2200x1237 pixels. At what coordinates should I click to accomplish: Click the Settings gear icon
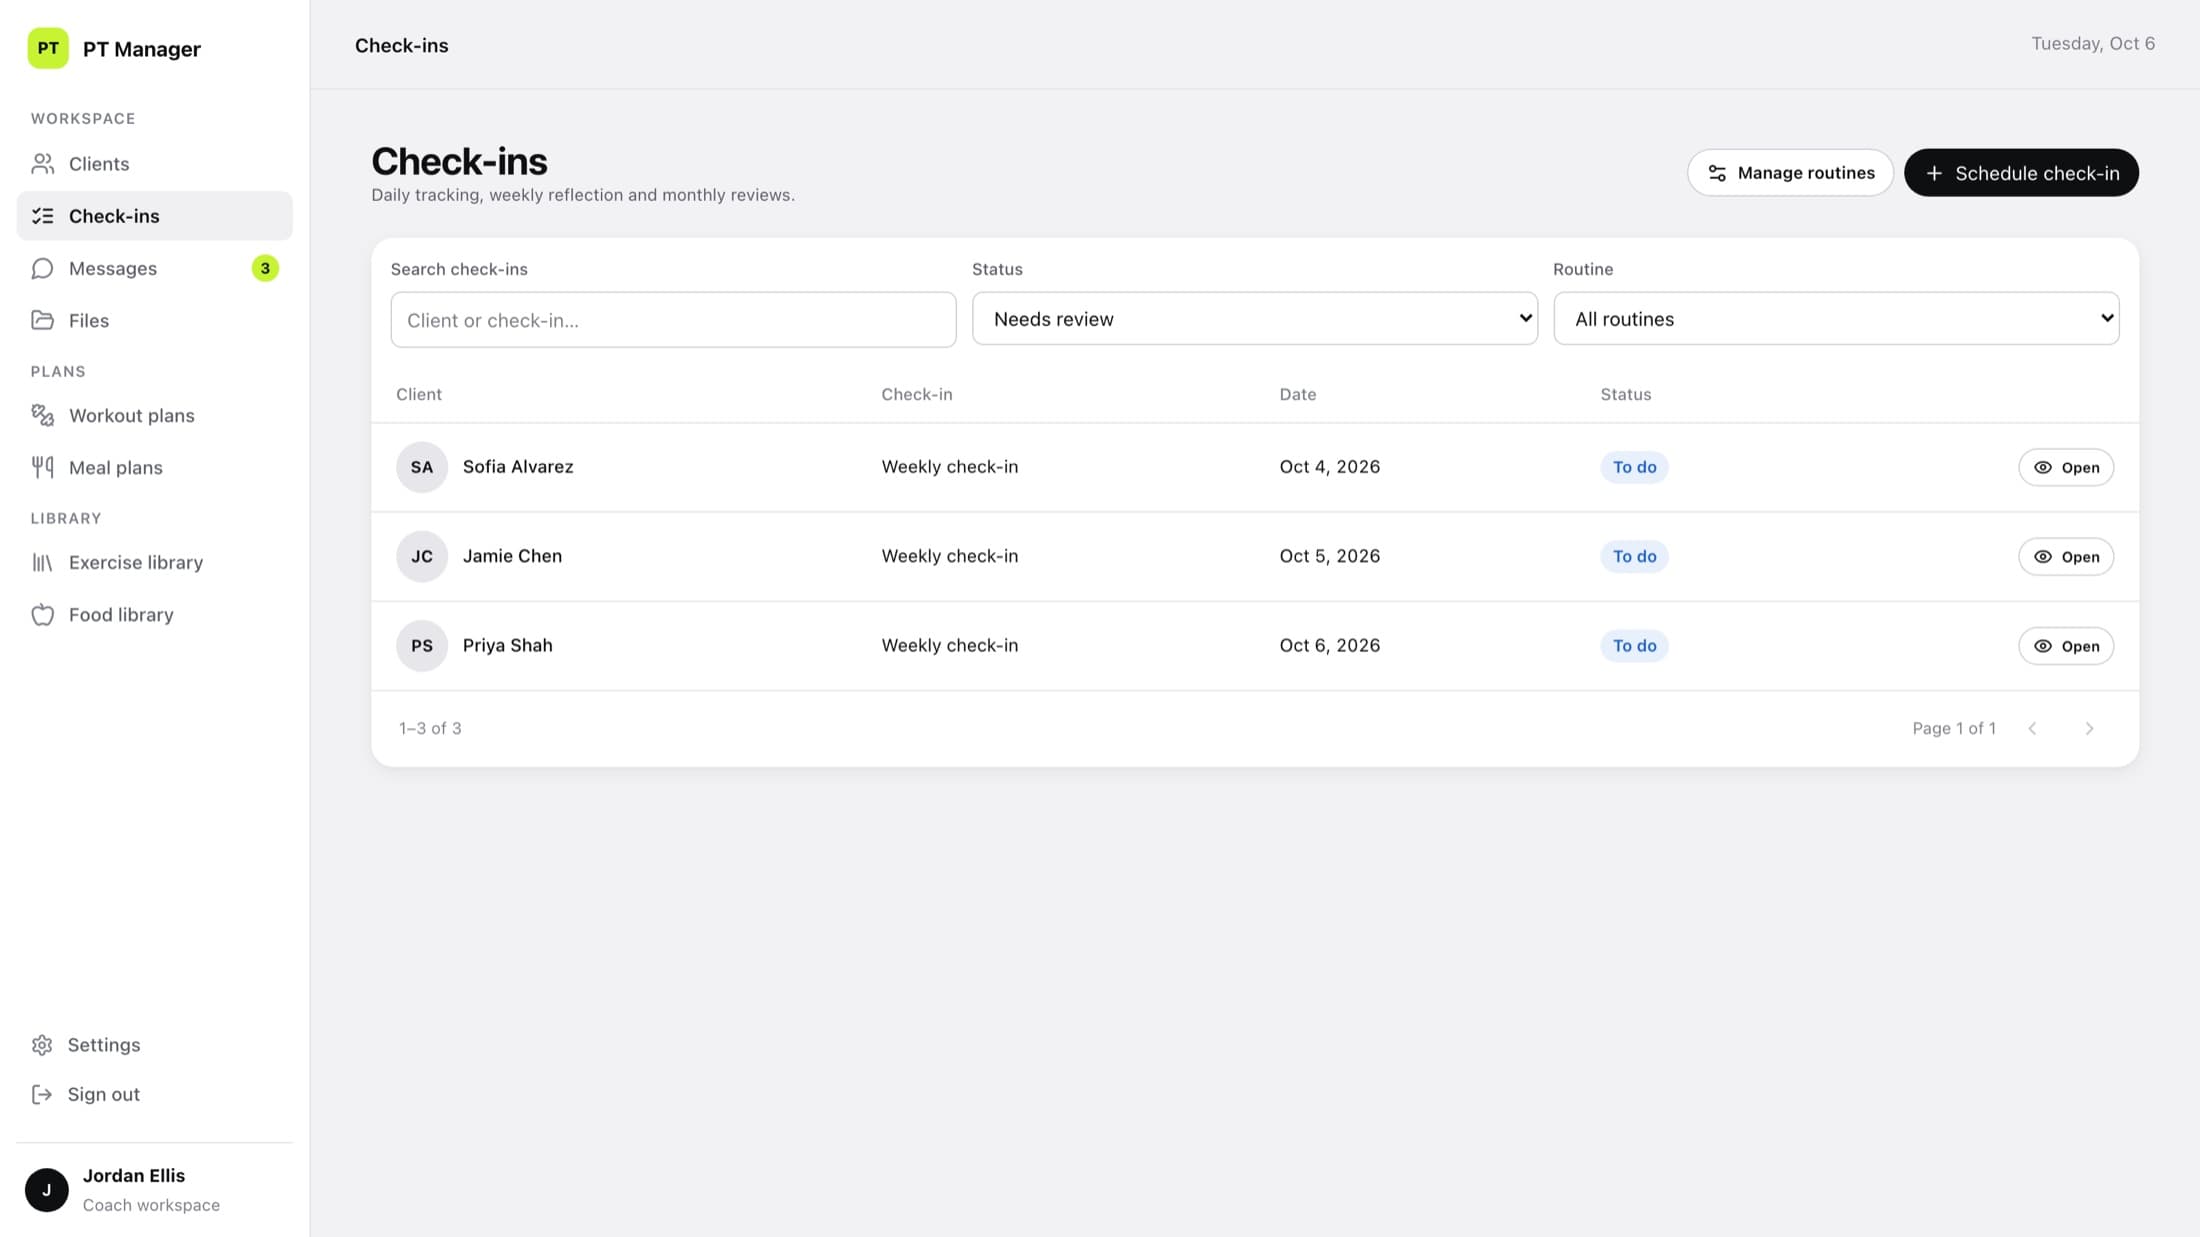(x=42, y=1045)
